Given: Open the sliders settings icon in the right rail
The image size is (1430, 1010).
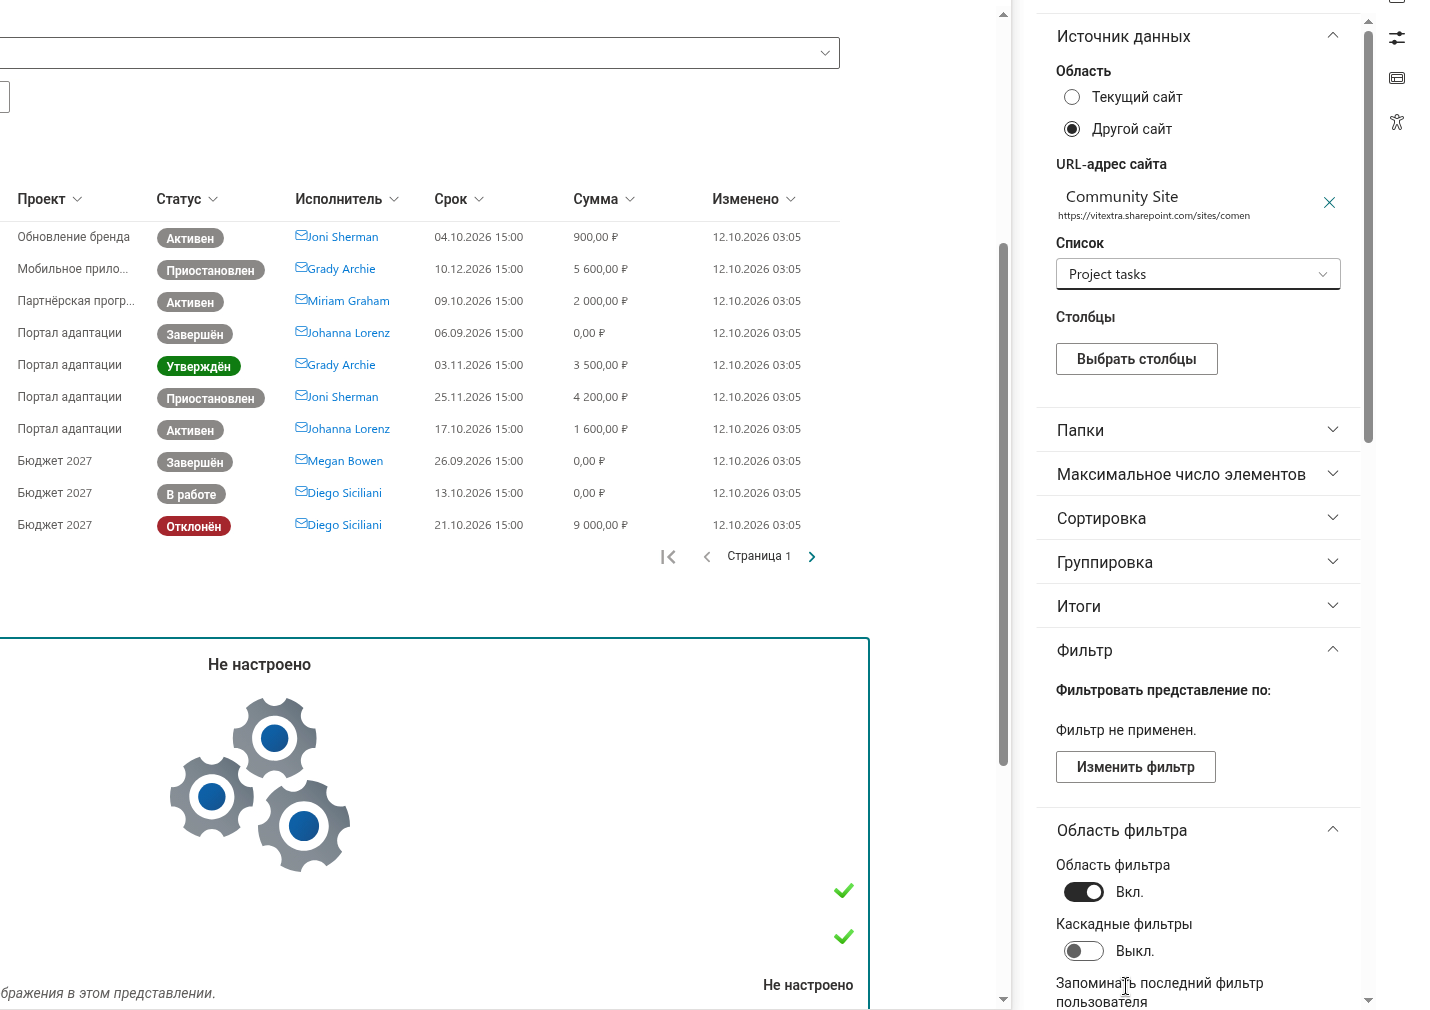Looking at the screenshot, I should point(1397,38).
